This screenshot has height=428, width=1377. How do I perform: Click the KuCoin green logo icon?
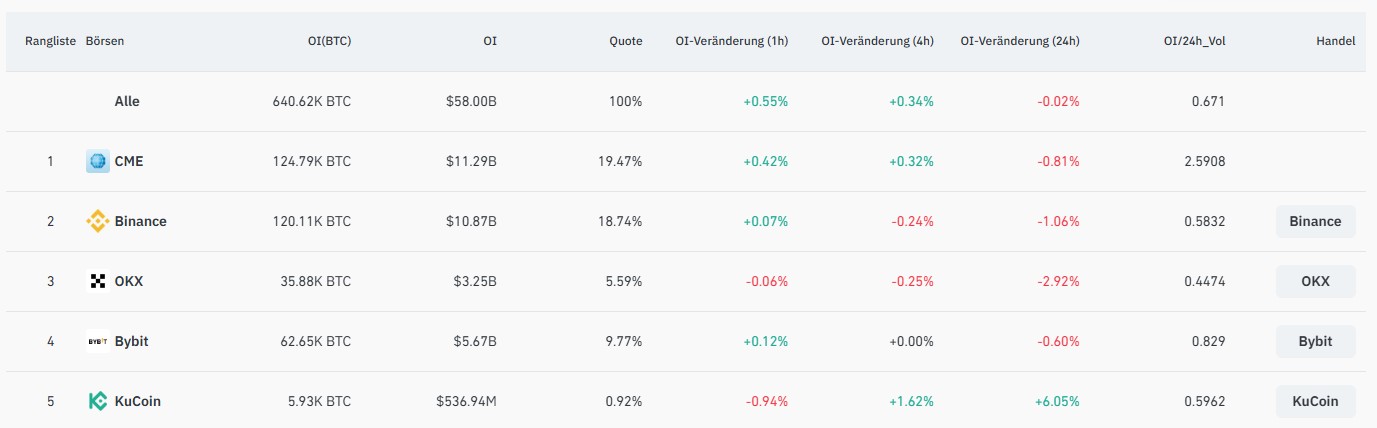(x=97, y=401)
